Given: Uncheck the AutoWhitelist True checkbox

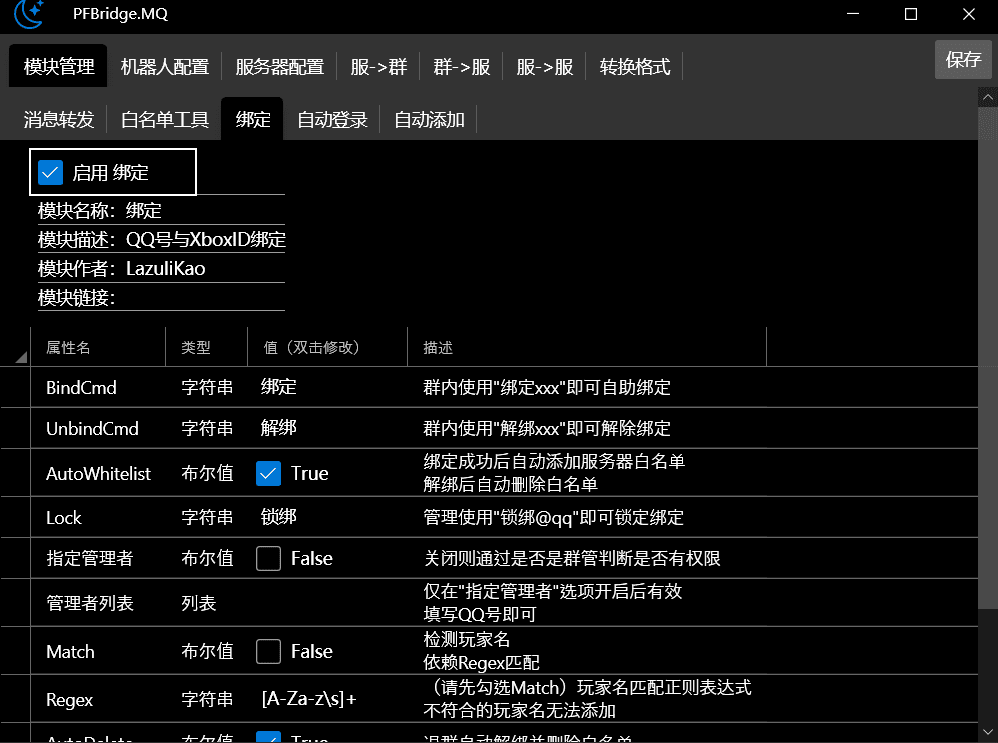Looking at the screenshot, I should [x=269, y=474].
